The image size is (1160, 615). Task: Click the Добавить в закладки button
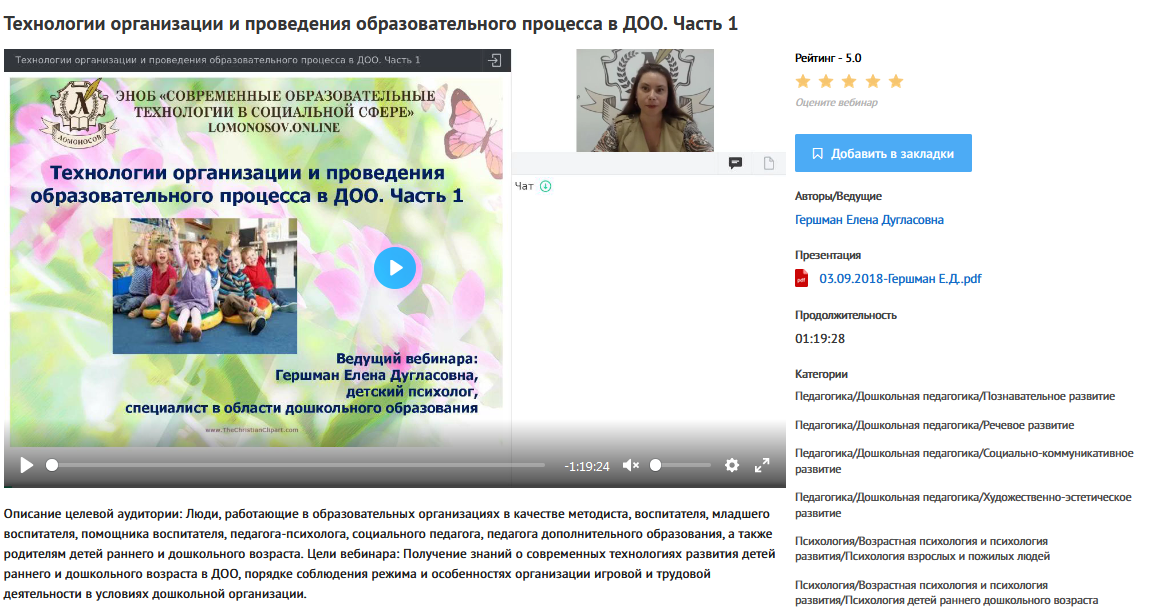pyautogui.click(x=883, y=153)
